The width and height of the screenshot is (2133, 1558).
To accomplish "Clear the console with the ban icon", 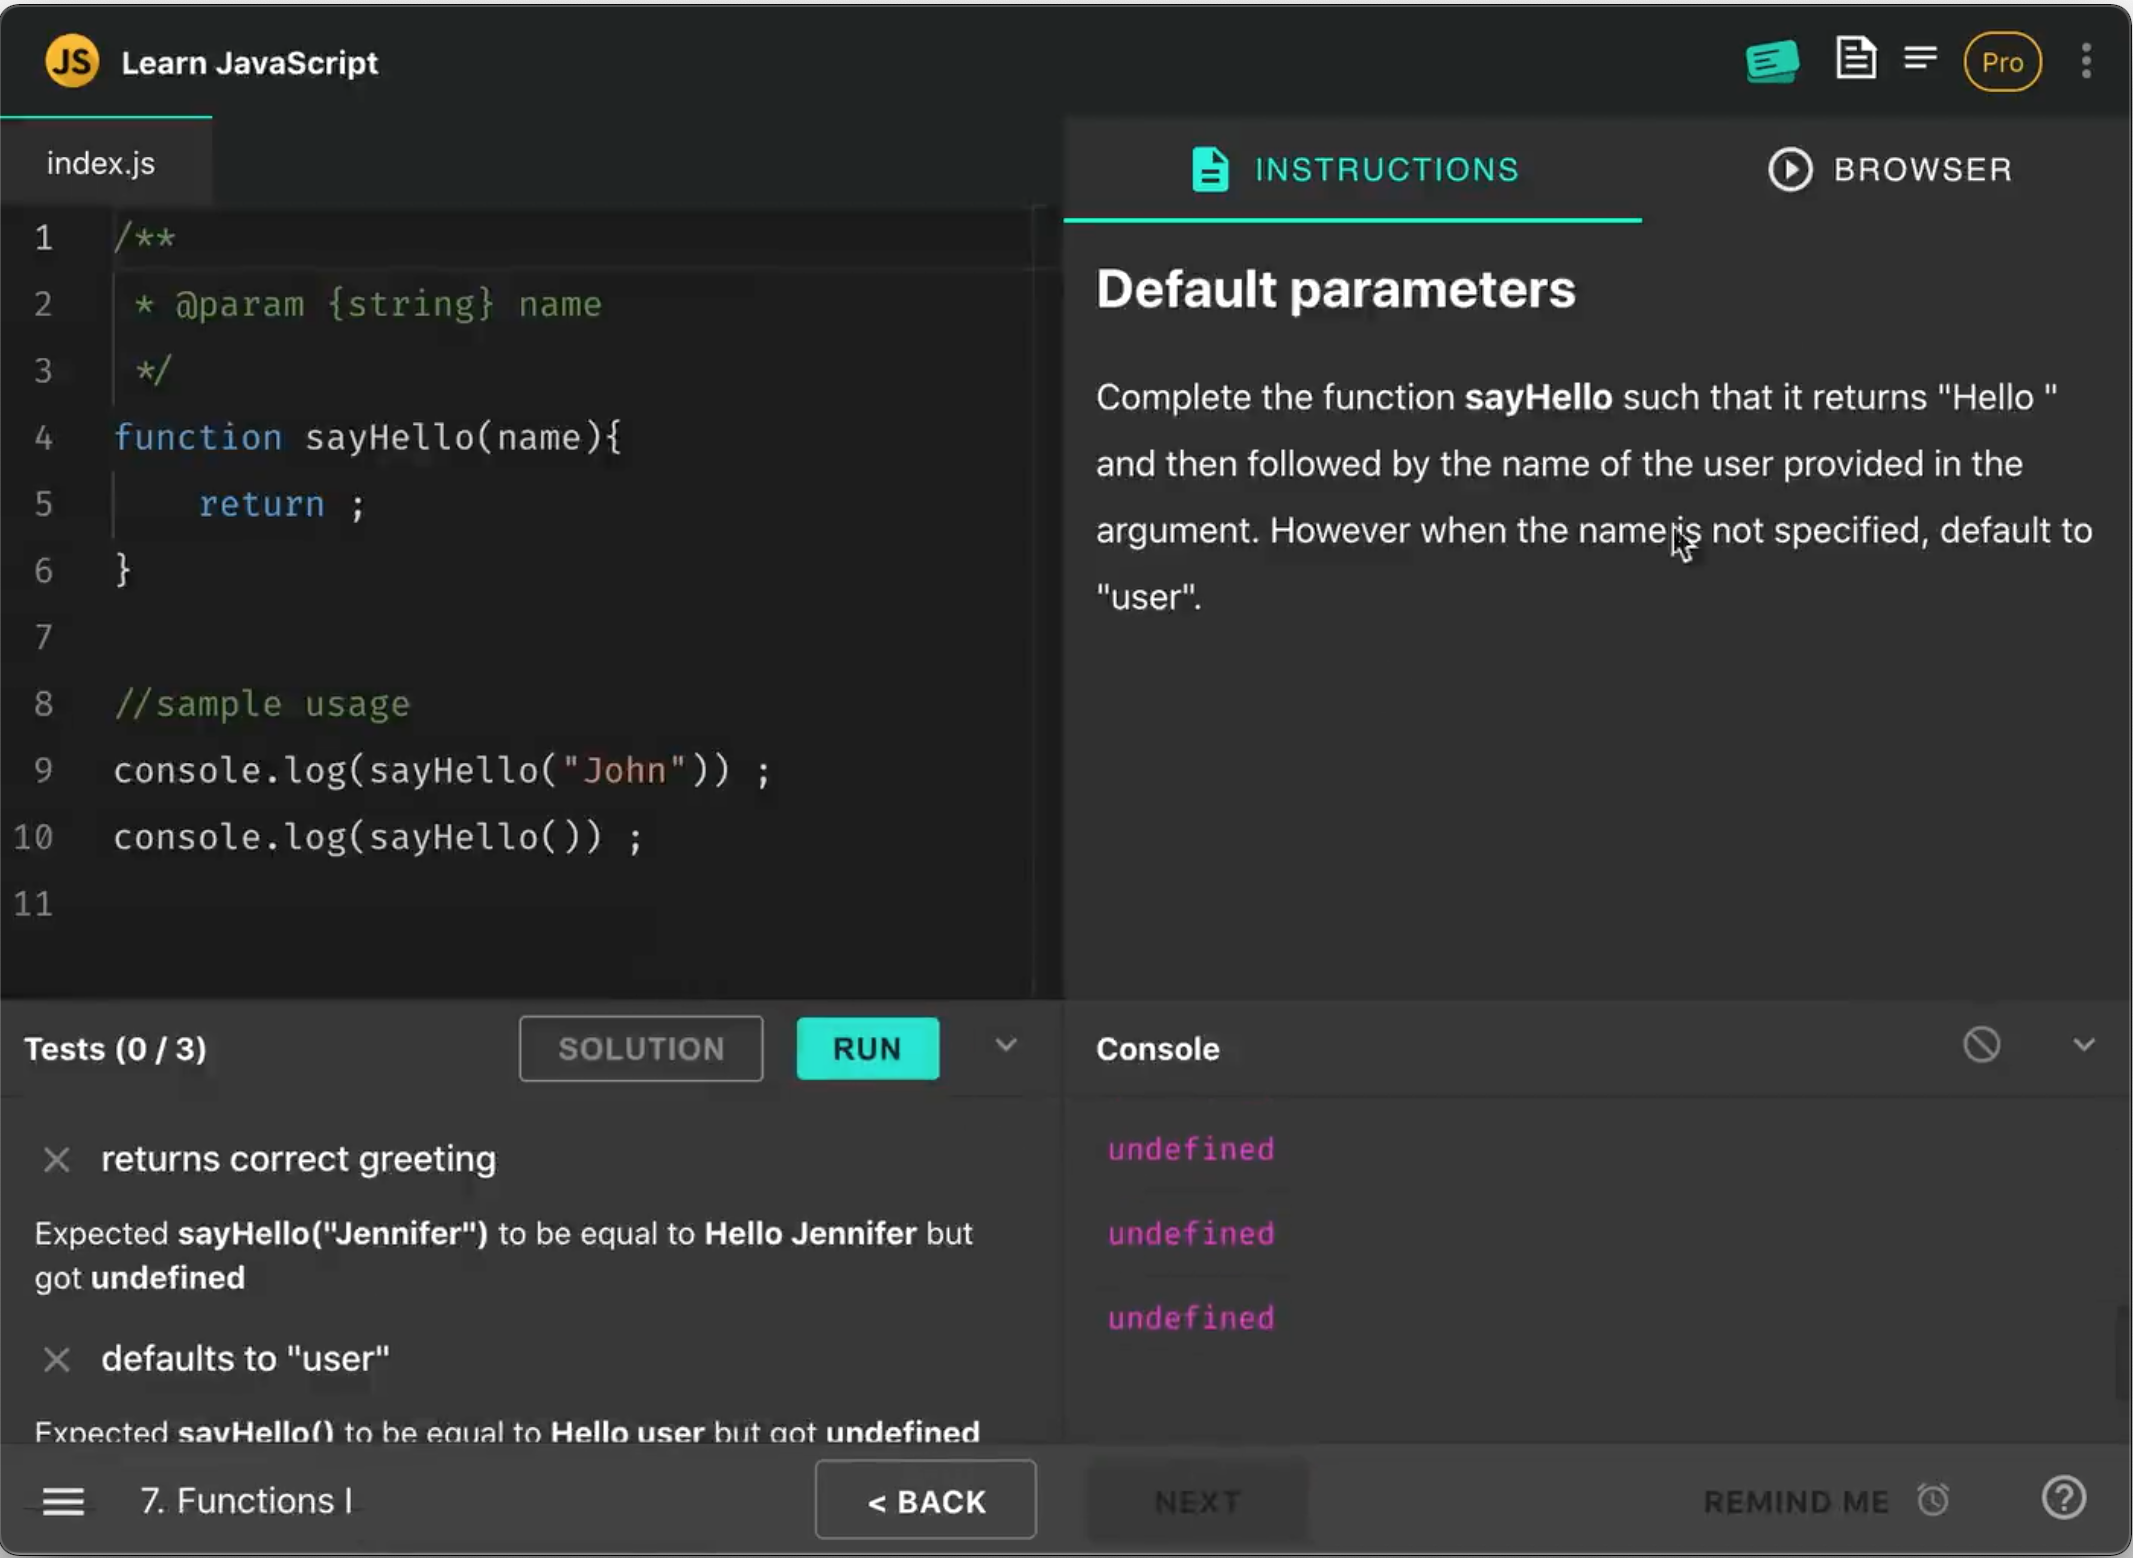I will click(1981, 1045).
